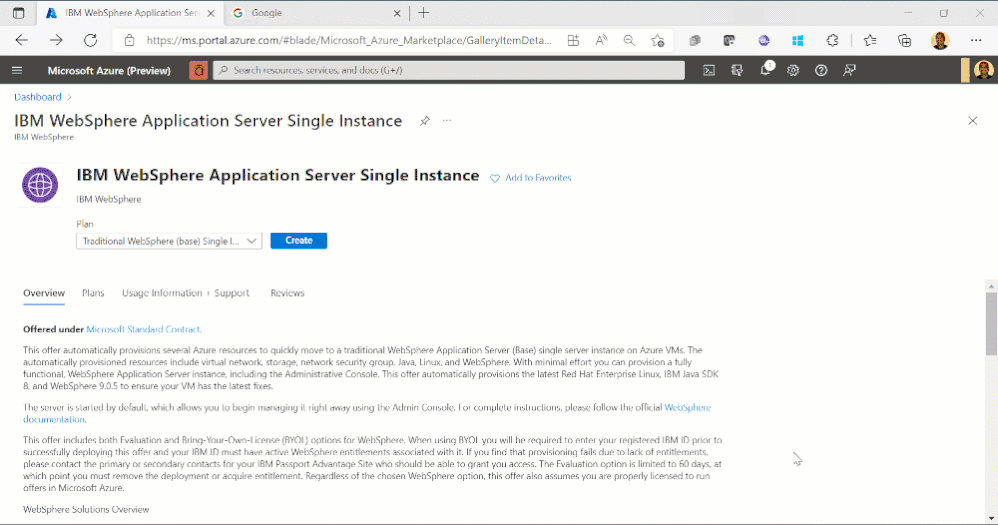Open the browser Favorites list
Image resolution: width=998 pixels, height=525 pixels.
pyautogui.click(x=870, y=40)
